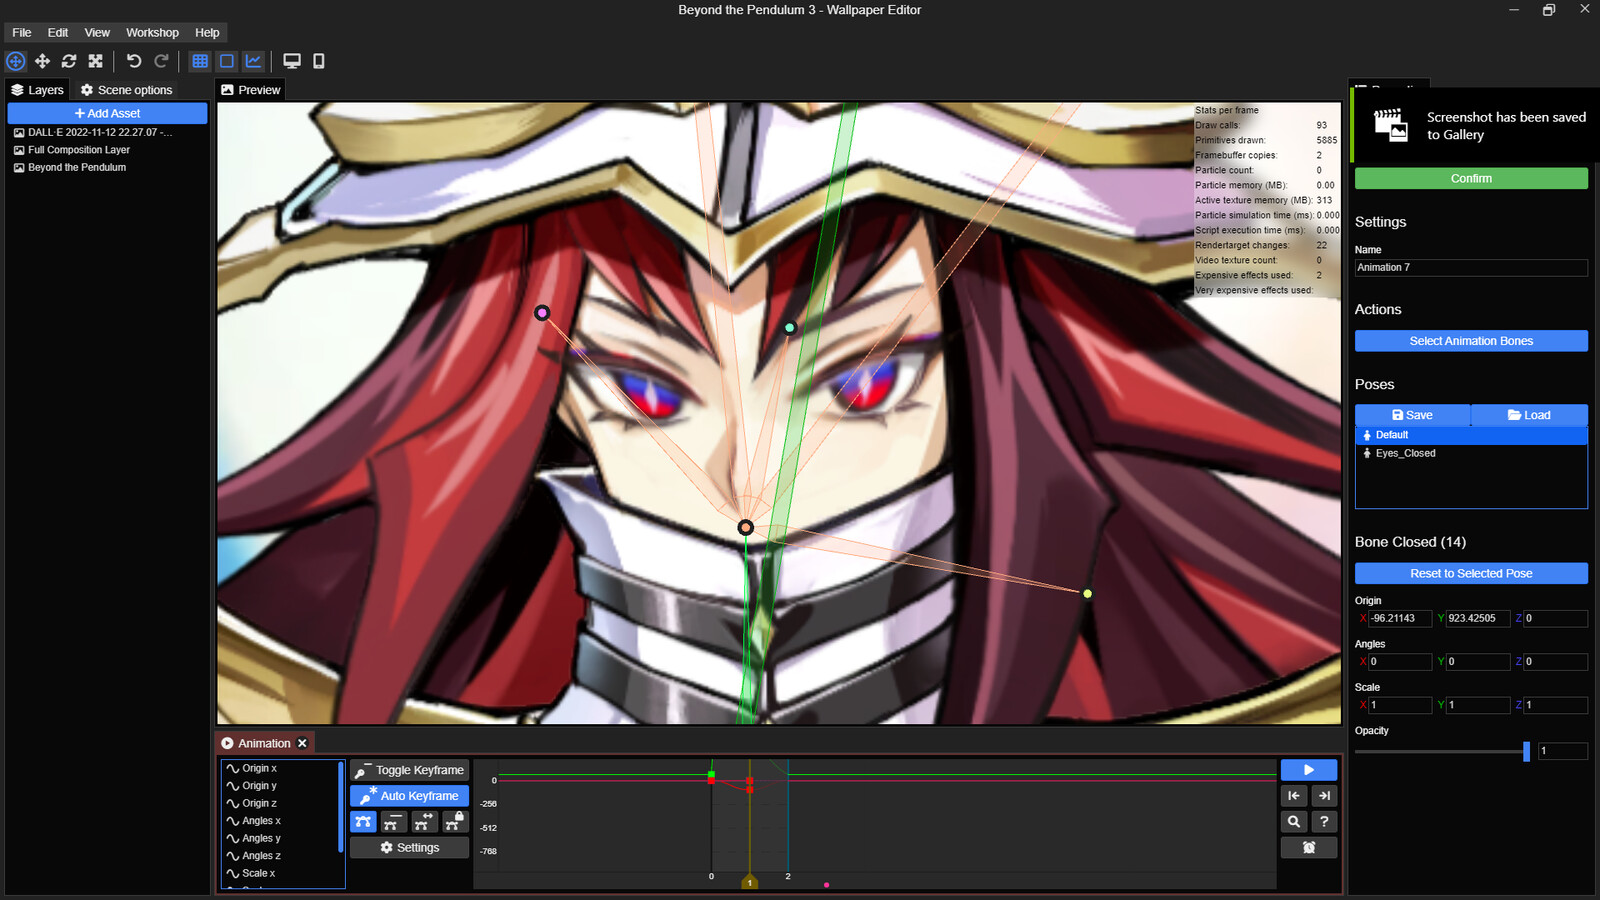Load a saved pose

pos(1529,415)
